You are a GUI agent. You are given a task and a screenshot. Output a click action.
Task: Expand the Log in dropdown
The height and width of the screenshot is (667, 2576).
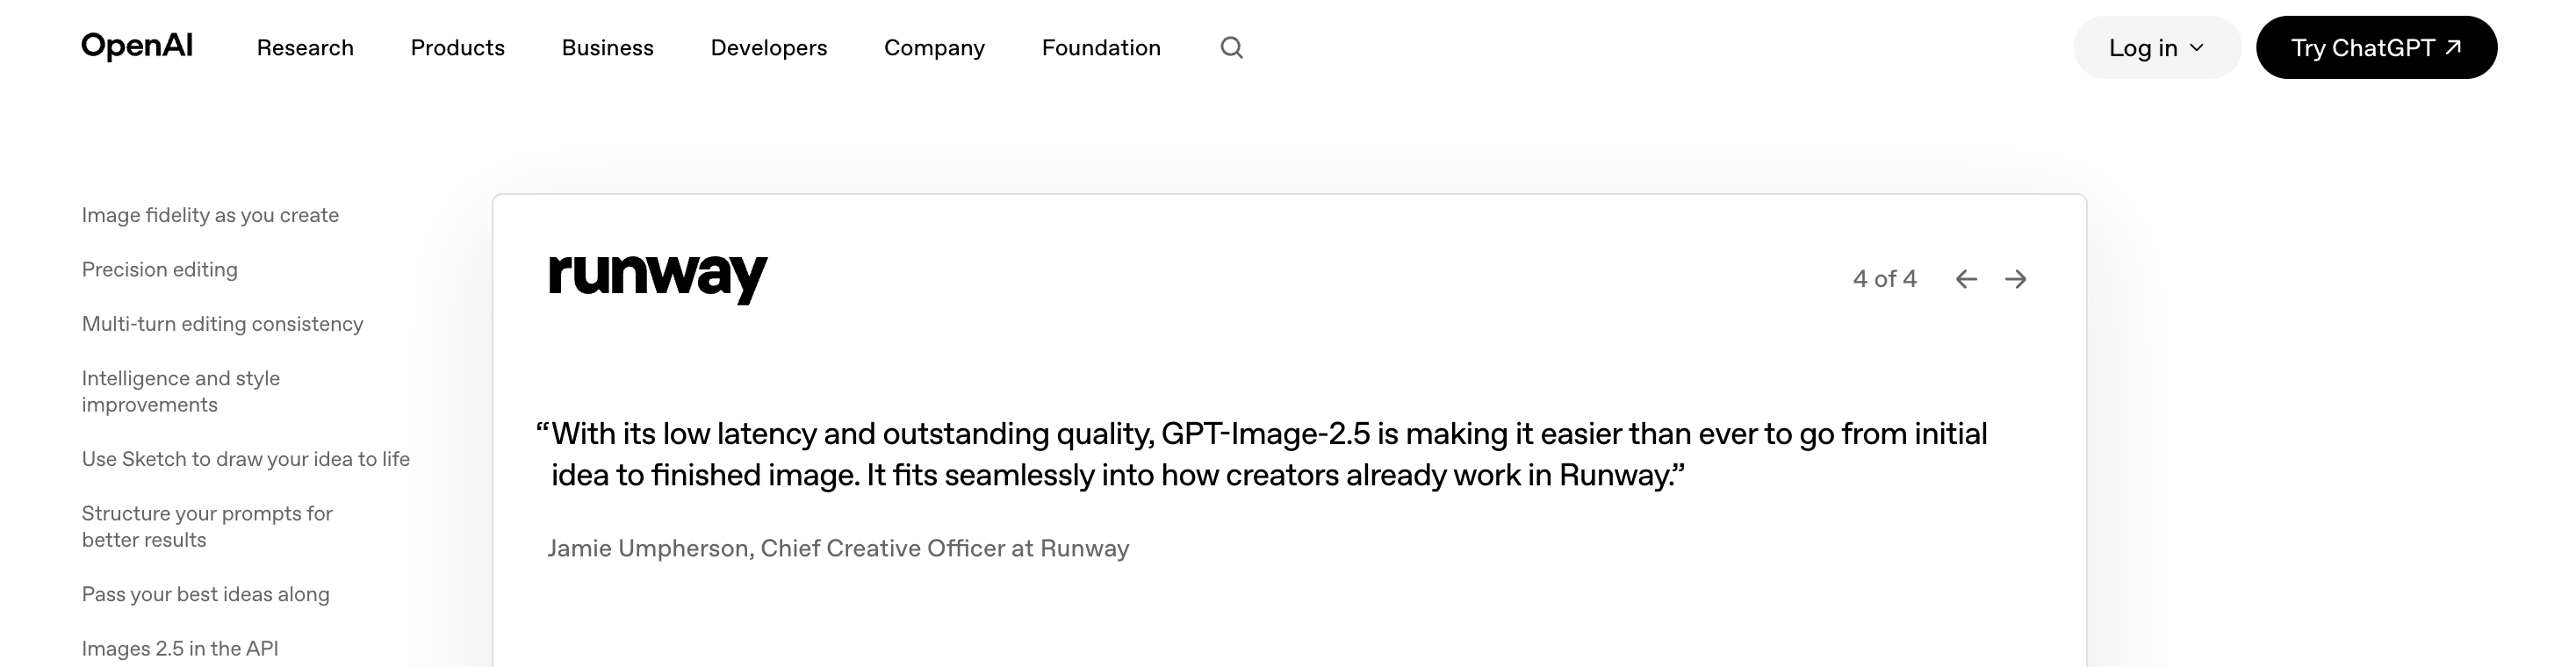tap(2157, 47)
